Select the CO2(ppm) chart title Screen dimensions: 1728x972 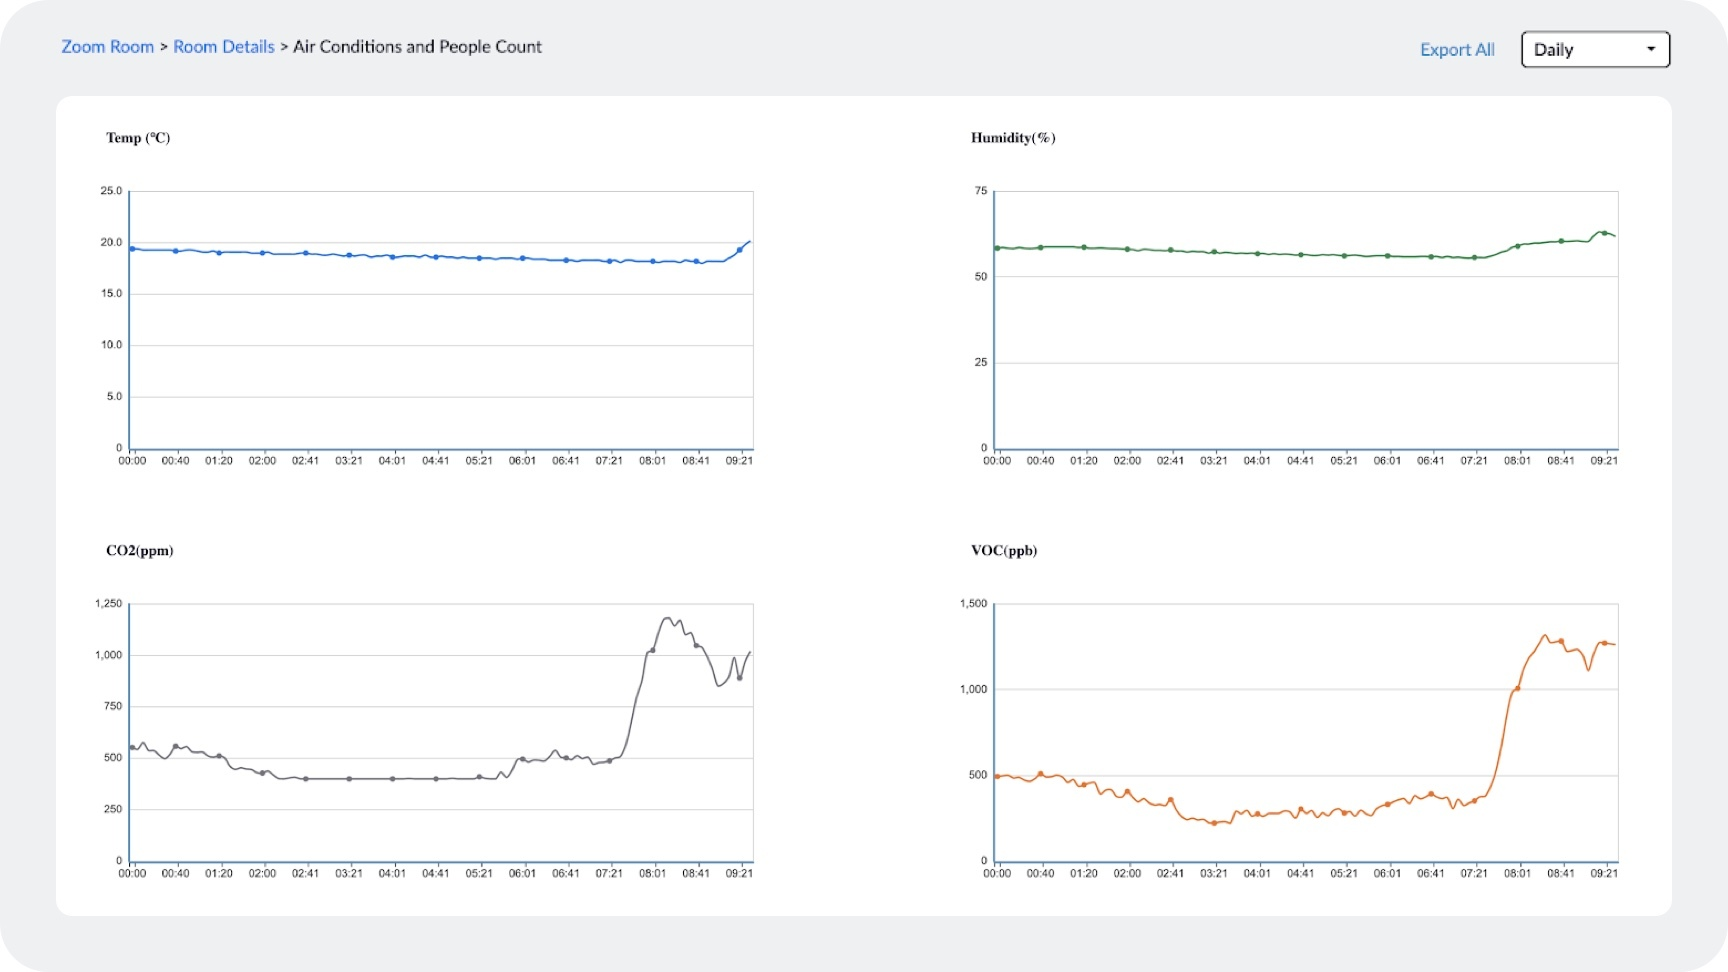pyautogui.click(x=140, y=551)
